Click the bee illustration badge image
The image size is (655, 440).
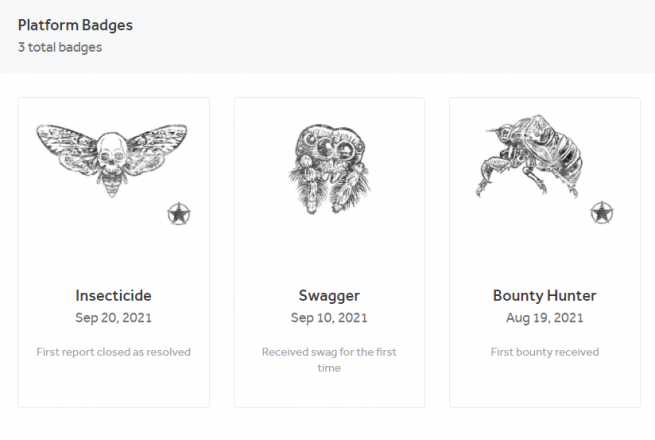tap(530, 160)
